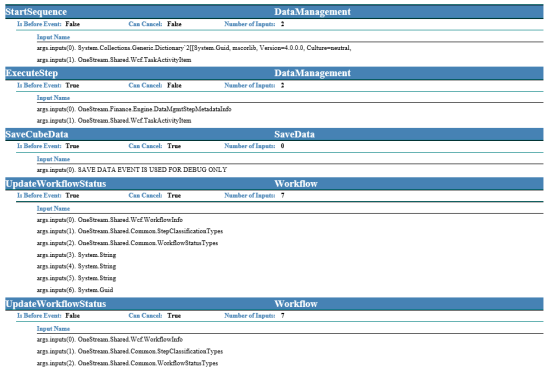The image size is (550, 373).
Task: Select the first DataManagement group label
Action: 312,12
